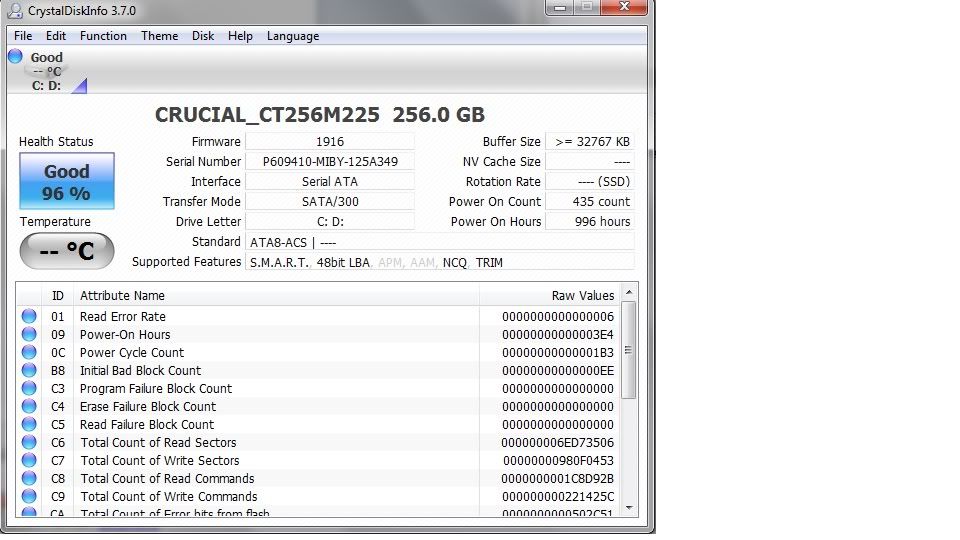
Task: Click the Rotation Rate value ---- (SSD)
Action: click(x=590, y=182)
